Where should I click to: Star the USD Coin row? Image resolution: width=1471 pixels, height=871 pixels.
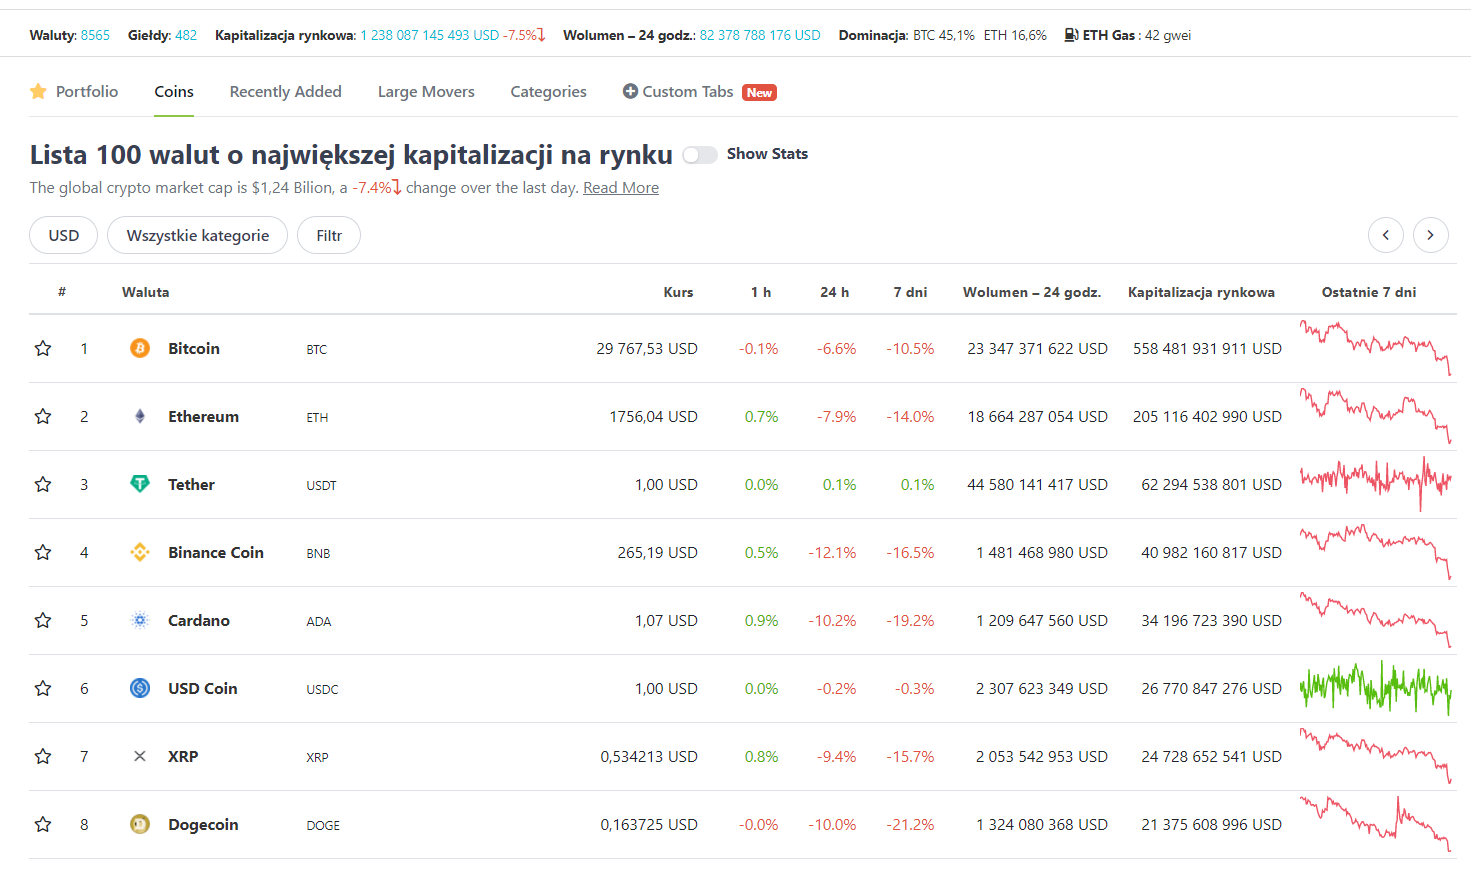tap(43, 688)
